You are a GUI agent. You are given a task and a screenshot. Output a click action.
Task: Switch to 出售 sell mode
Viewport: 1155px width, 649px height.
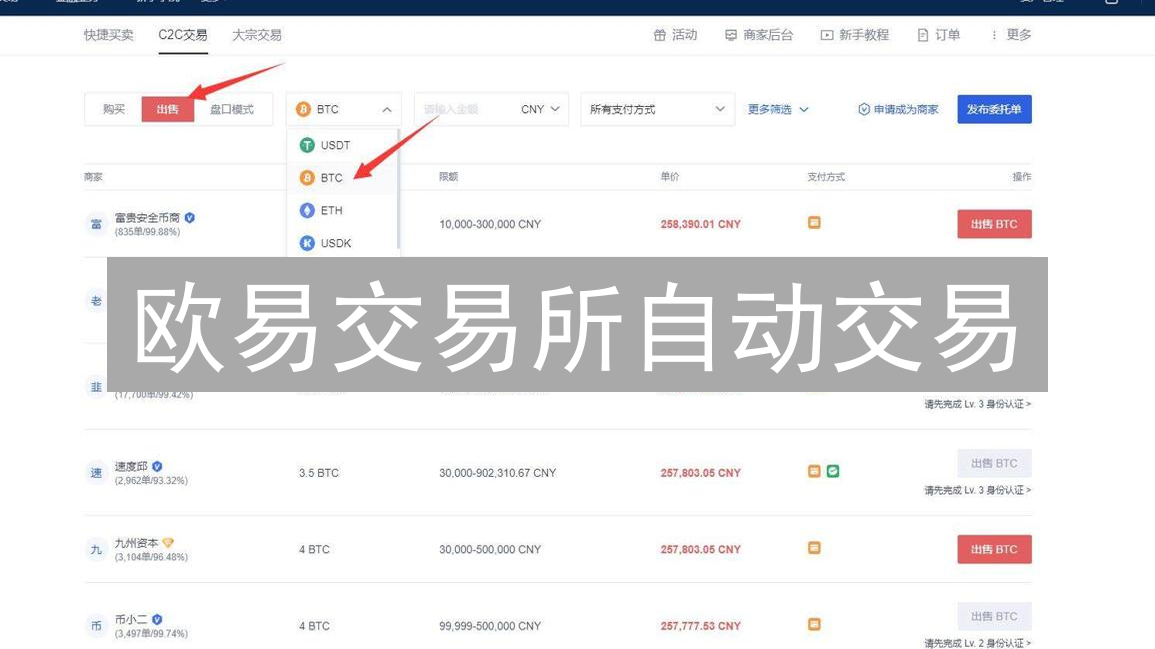pos(168,109)
